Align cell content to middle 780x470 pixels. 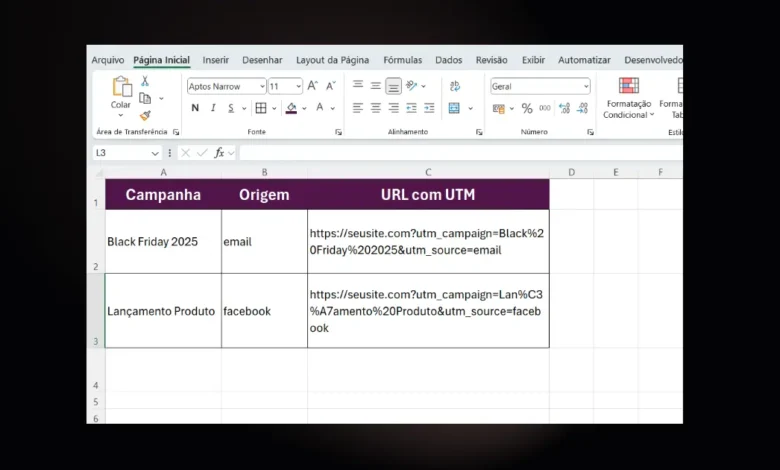coord(376,86)
